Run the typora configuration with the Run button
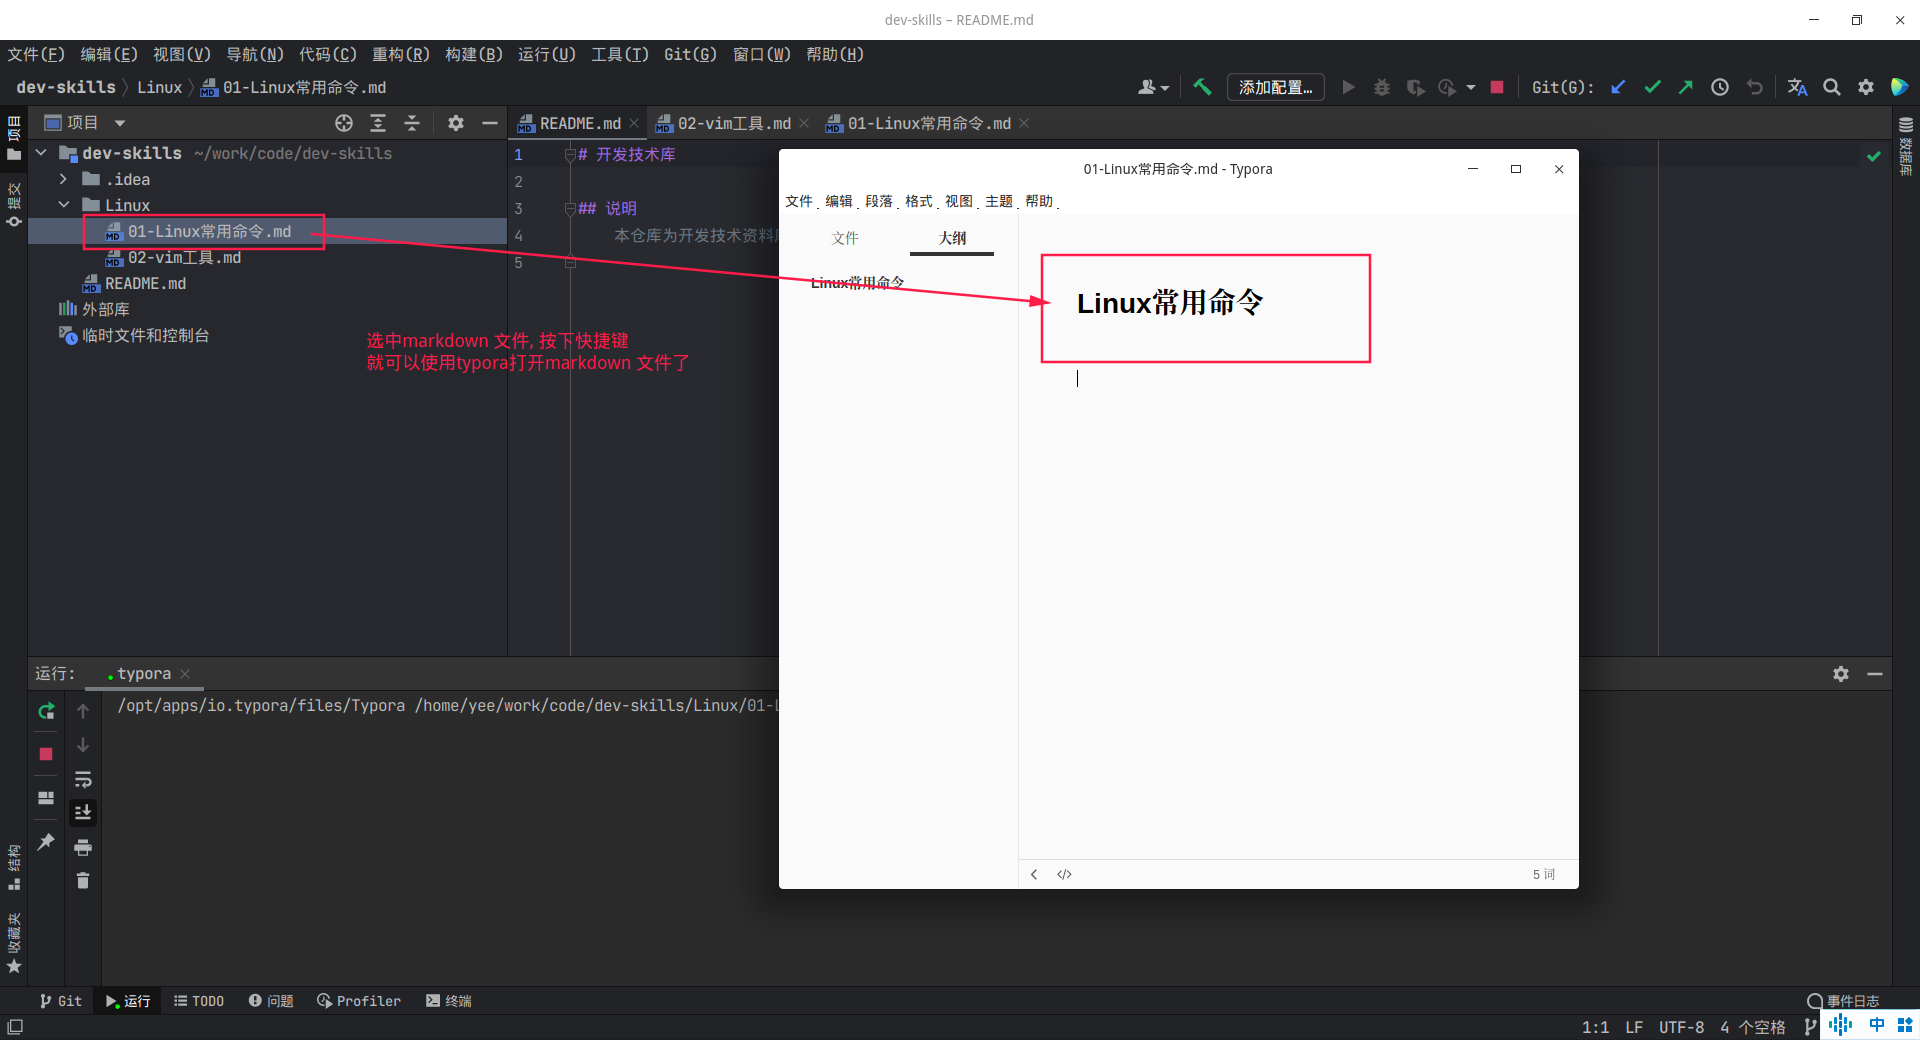The height and width of the screenshot is (1040, 1920). [1347, 87]
